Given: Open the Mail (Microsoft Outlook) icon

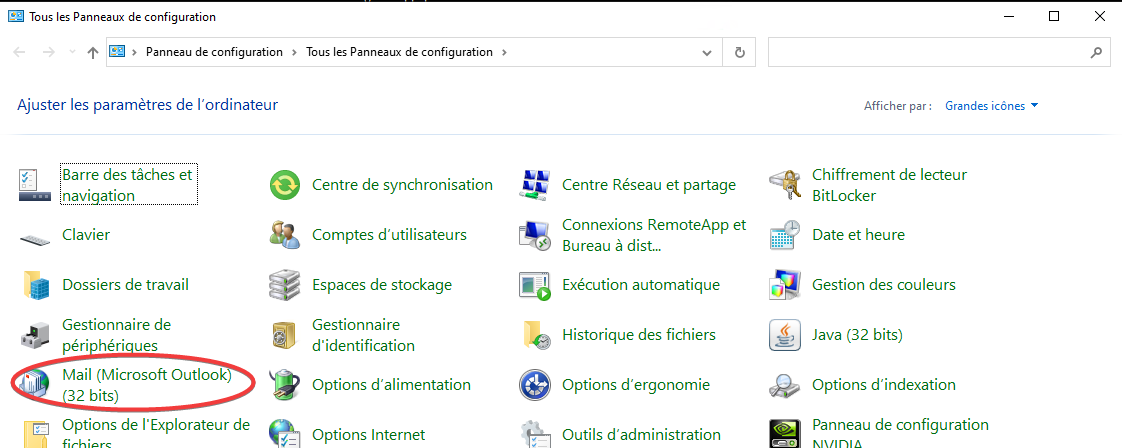Looking at the screenshot, I should (x=36, y=385).
